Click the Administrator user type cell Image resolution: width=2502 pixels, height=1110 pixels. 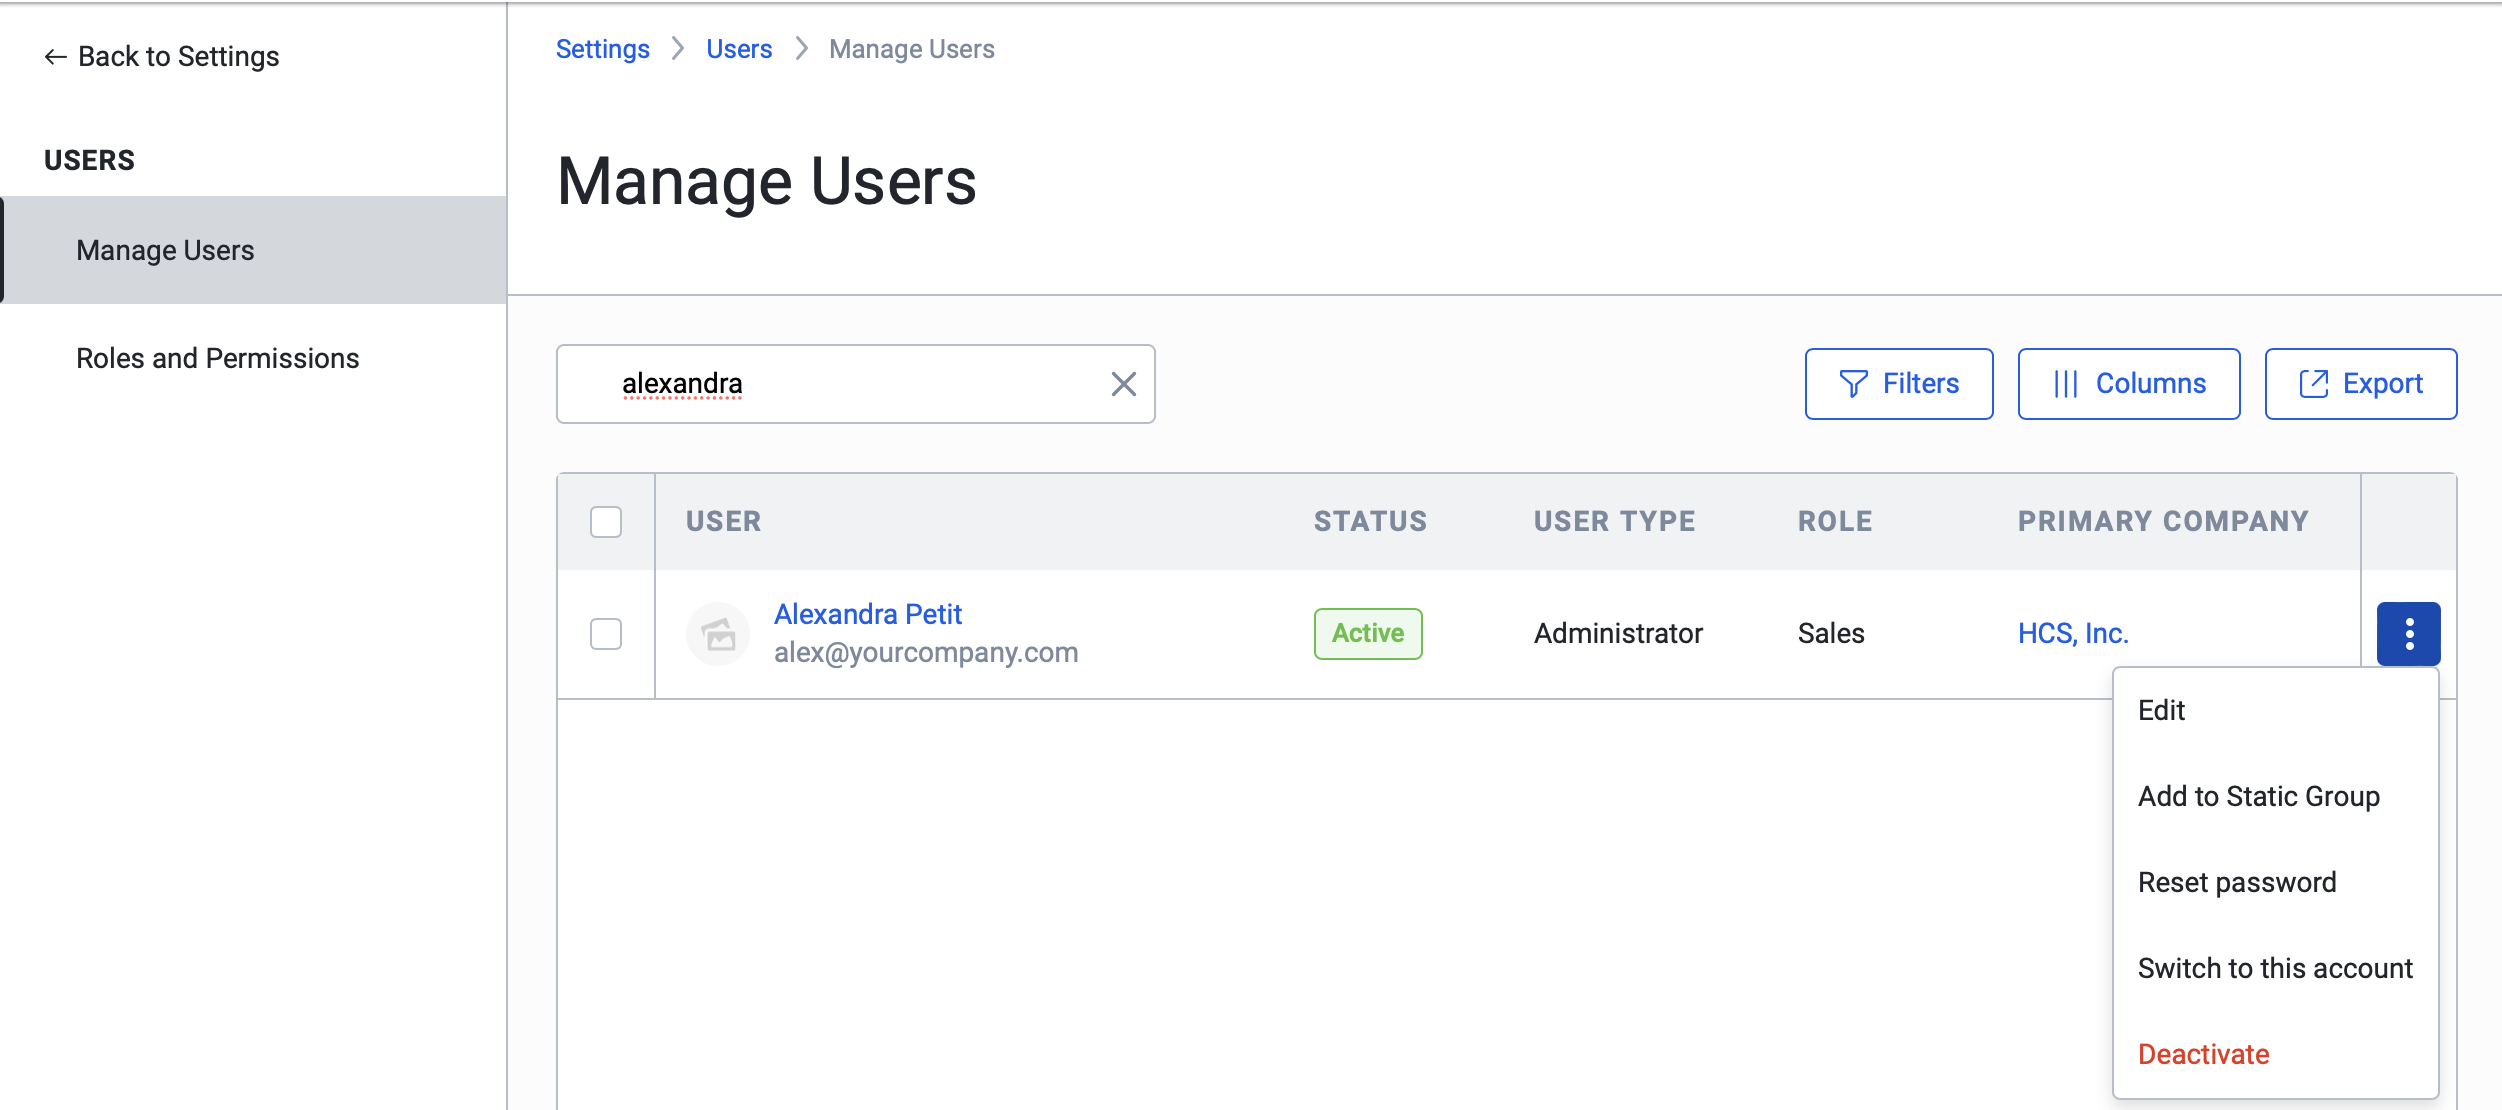(x=1618, y=633)
